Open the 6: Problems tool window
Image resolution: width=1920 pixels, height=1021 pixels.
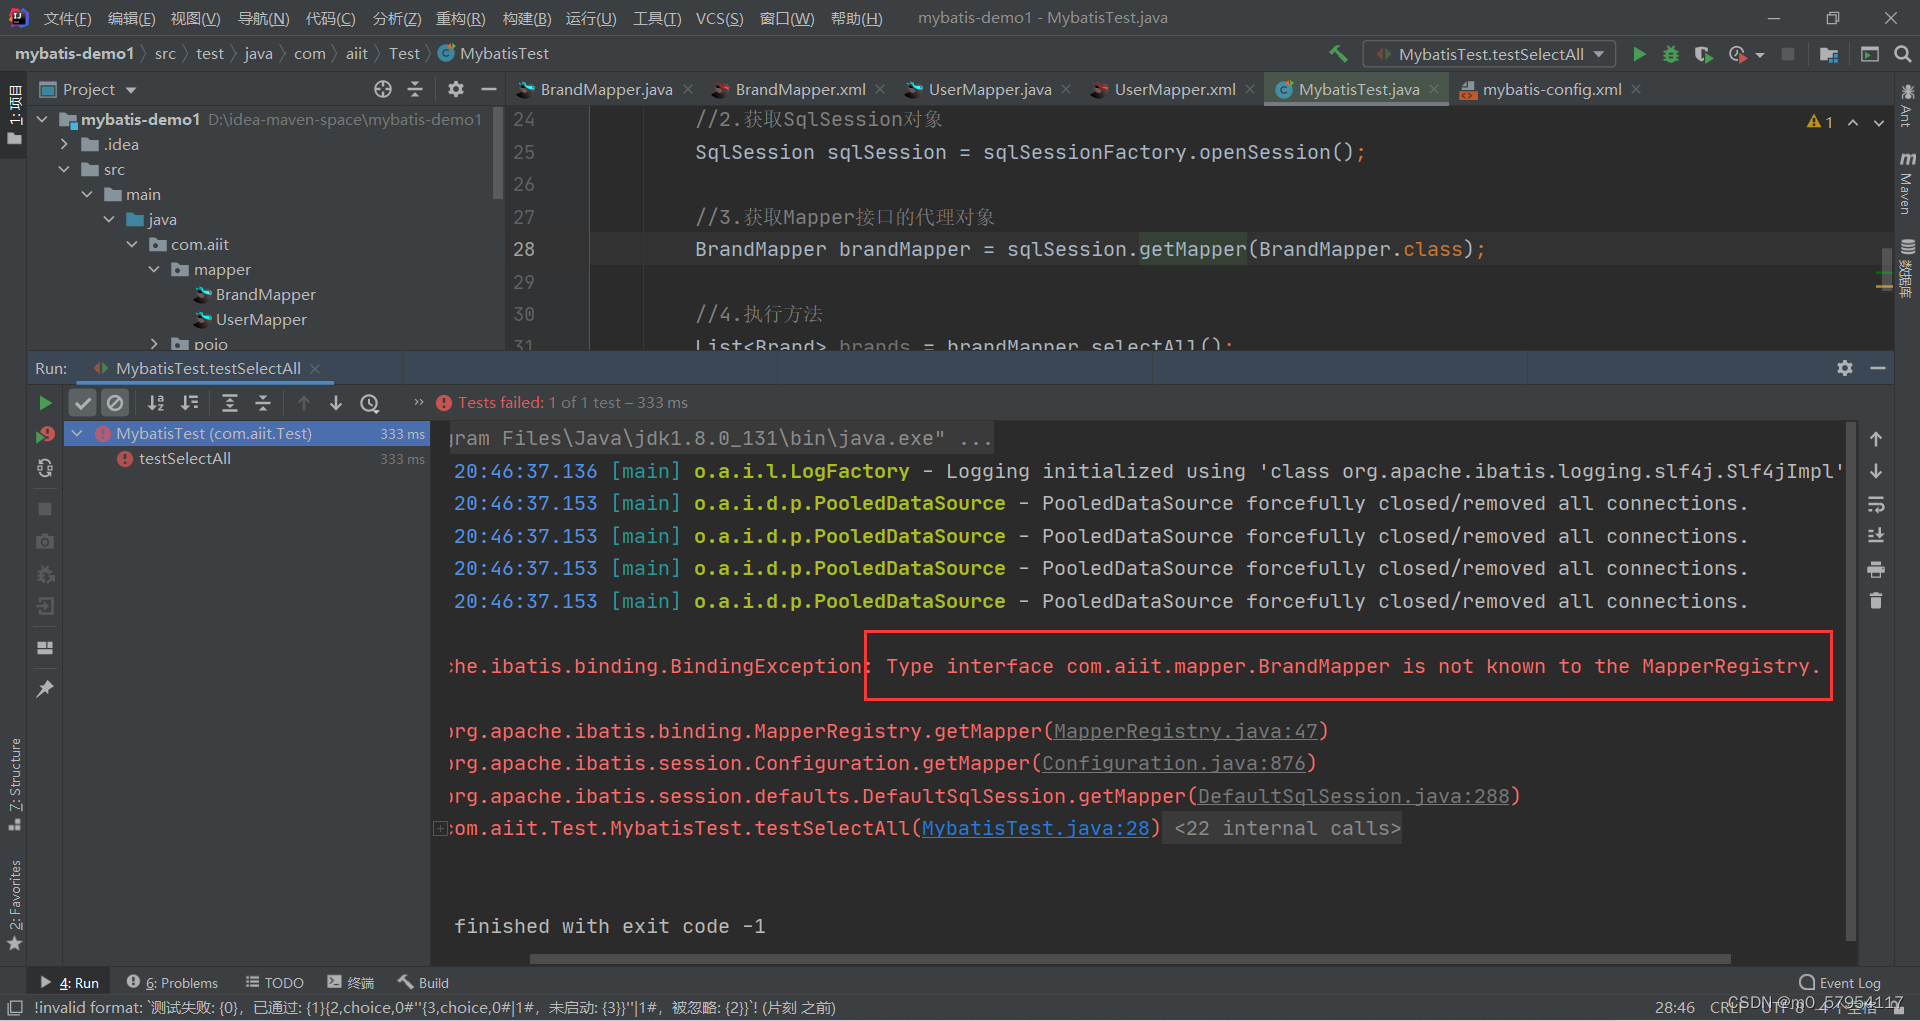(x=172, y=983)
